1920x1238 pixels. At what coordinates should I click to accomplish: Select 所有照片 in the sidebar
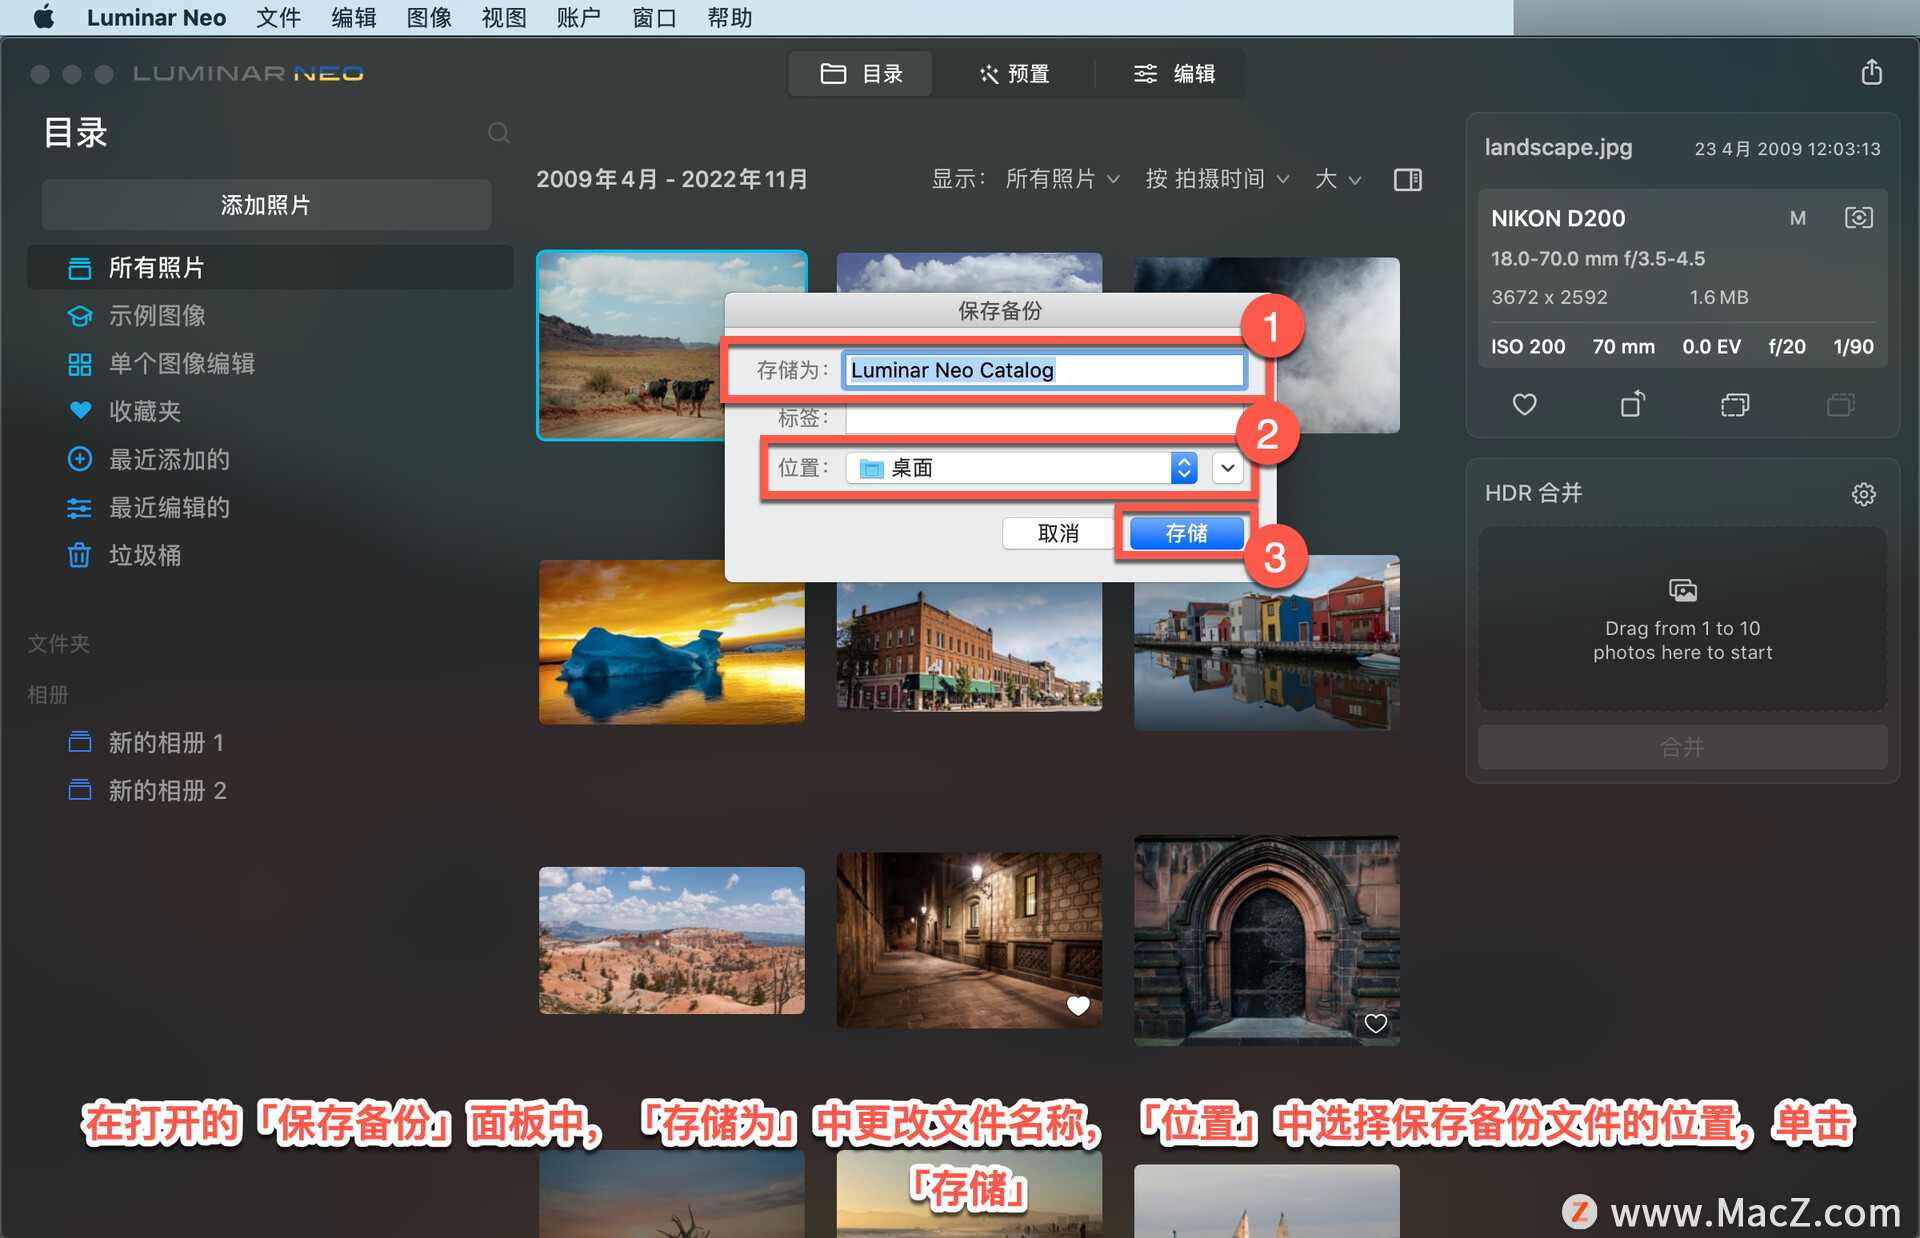[270, 268]
